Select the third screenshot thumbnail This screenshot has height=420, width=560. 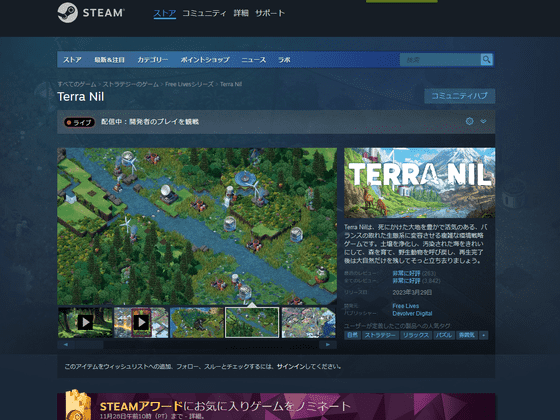coord(197,322)
